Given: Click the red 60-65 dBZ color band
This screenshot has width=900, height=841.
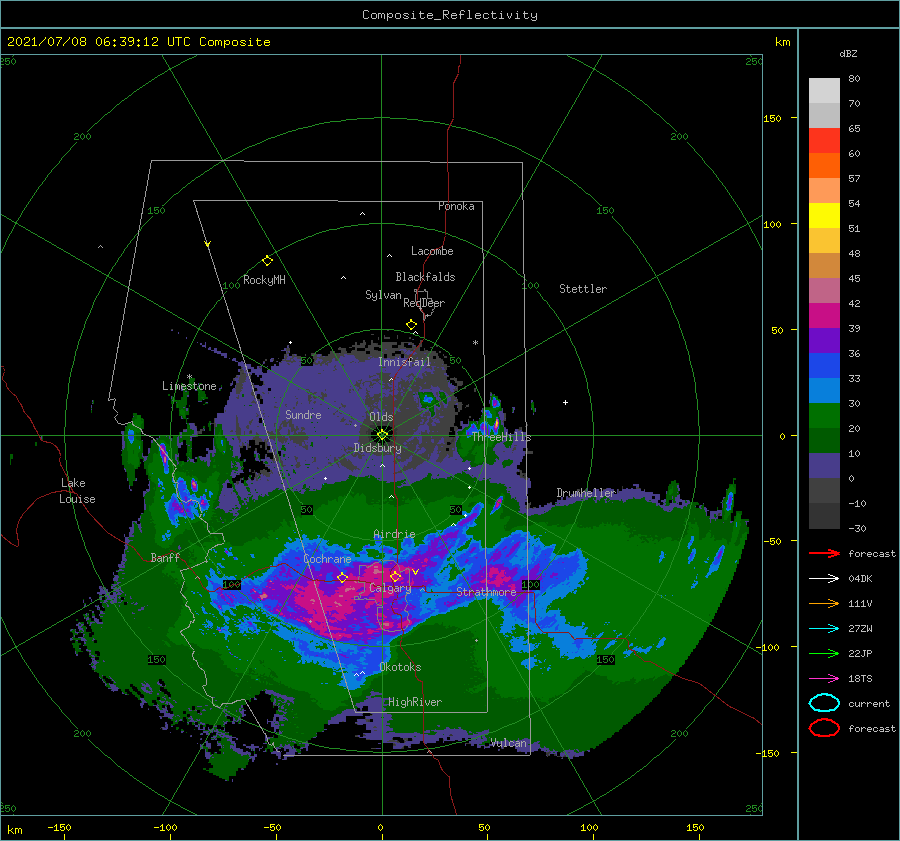Looking at the screenshot, I should 824,141.
